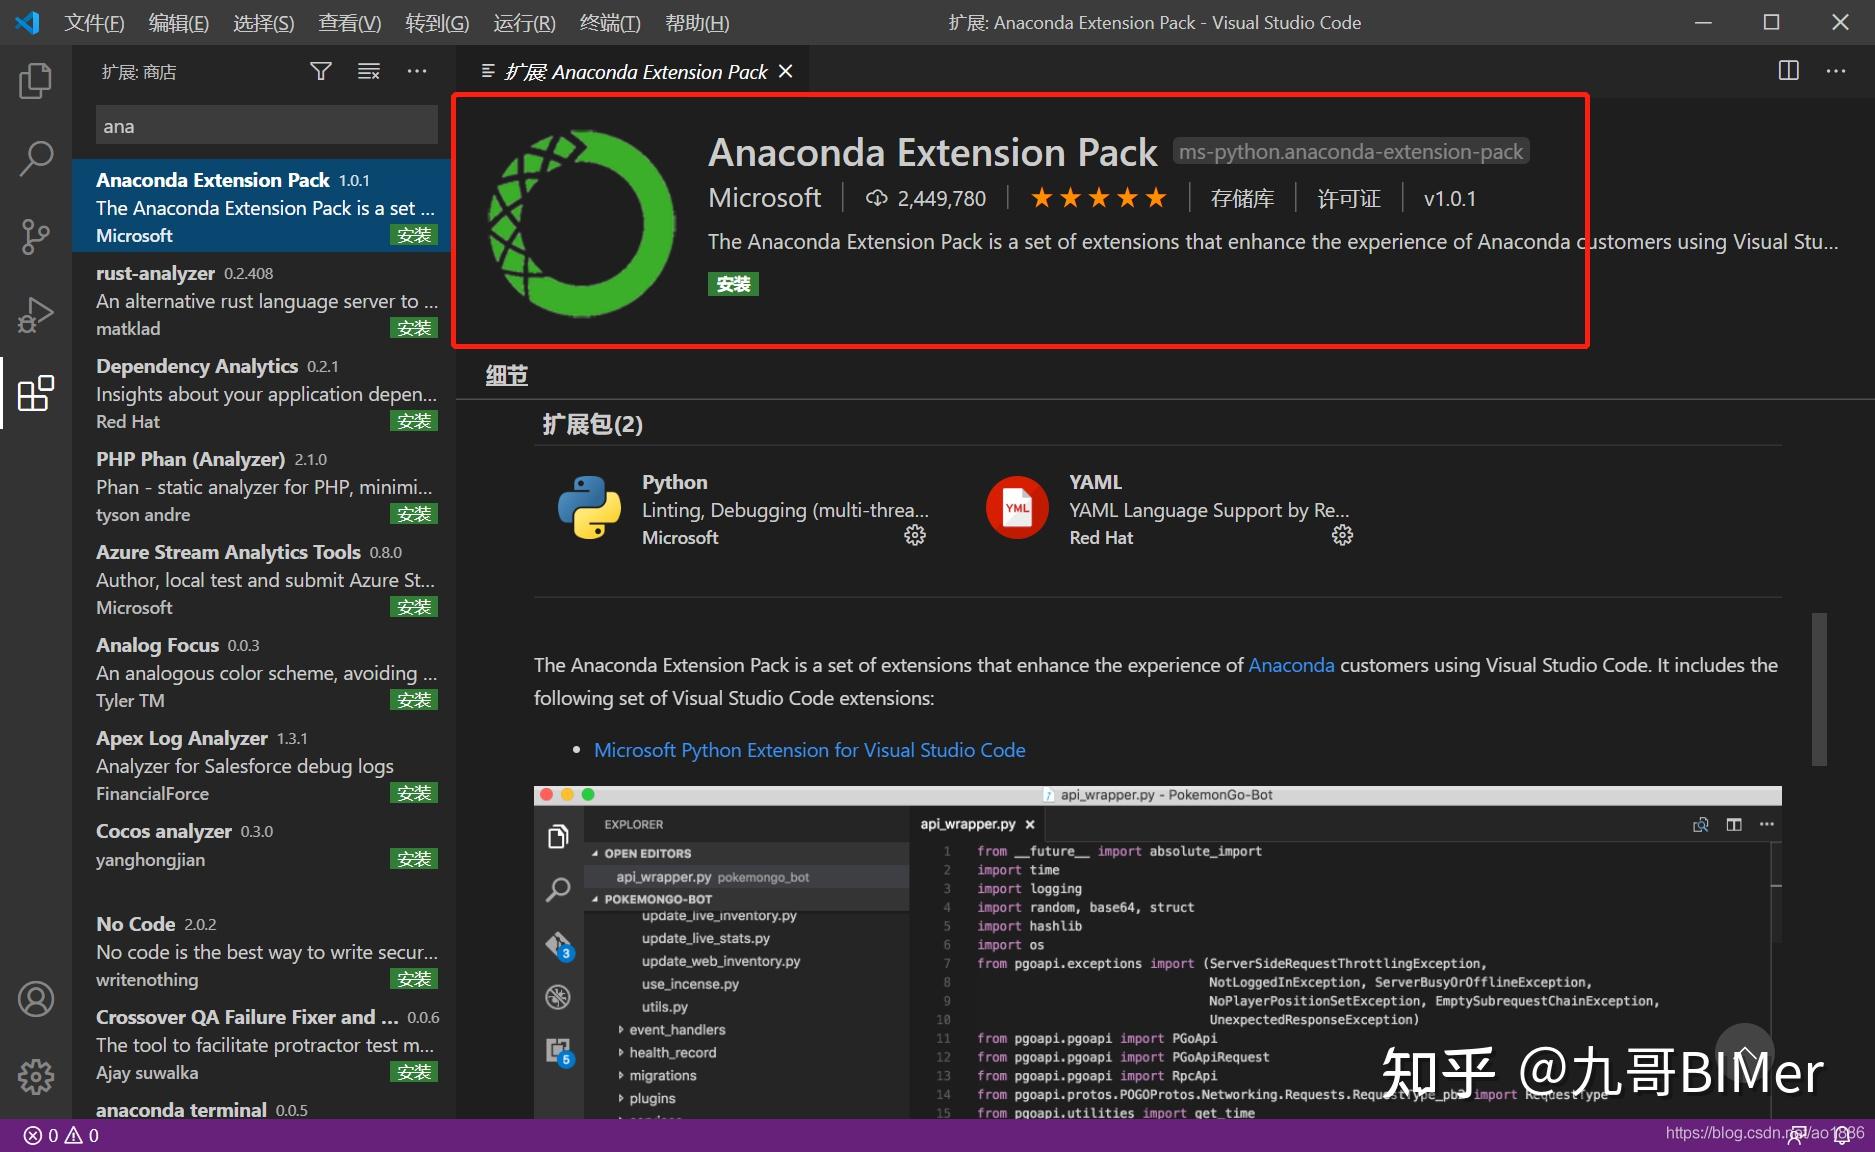The width and height of the screenshot is (1875, 1152).
Task: Open the Run and Debug view
Action: coord(35,314)
